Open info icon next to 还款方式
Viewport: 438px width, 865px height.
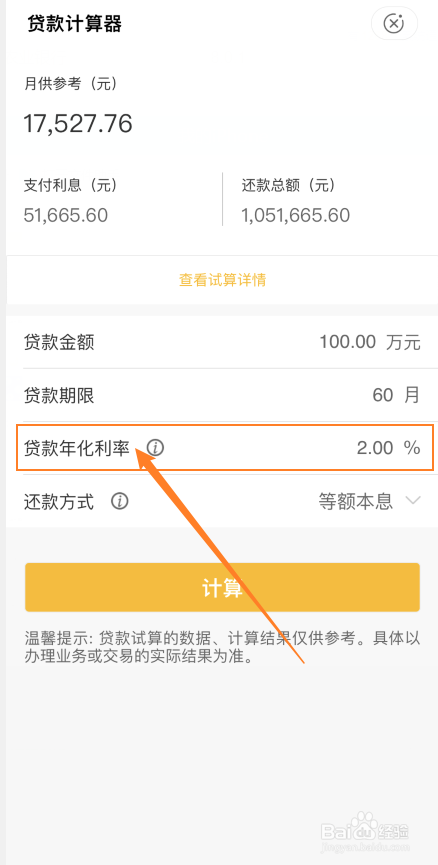coord(120,501)
